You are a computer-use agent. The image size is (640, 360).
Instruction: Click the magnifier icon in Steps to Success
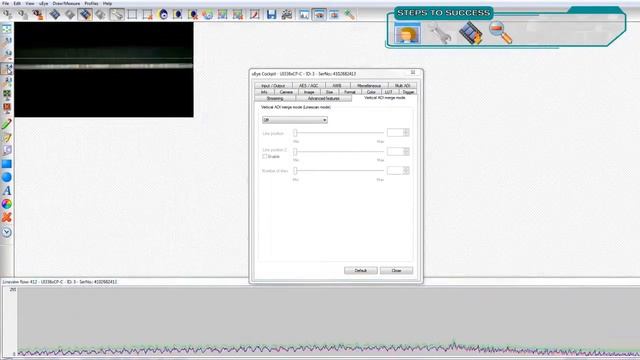501,33
